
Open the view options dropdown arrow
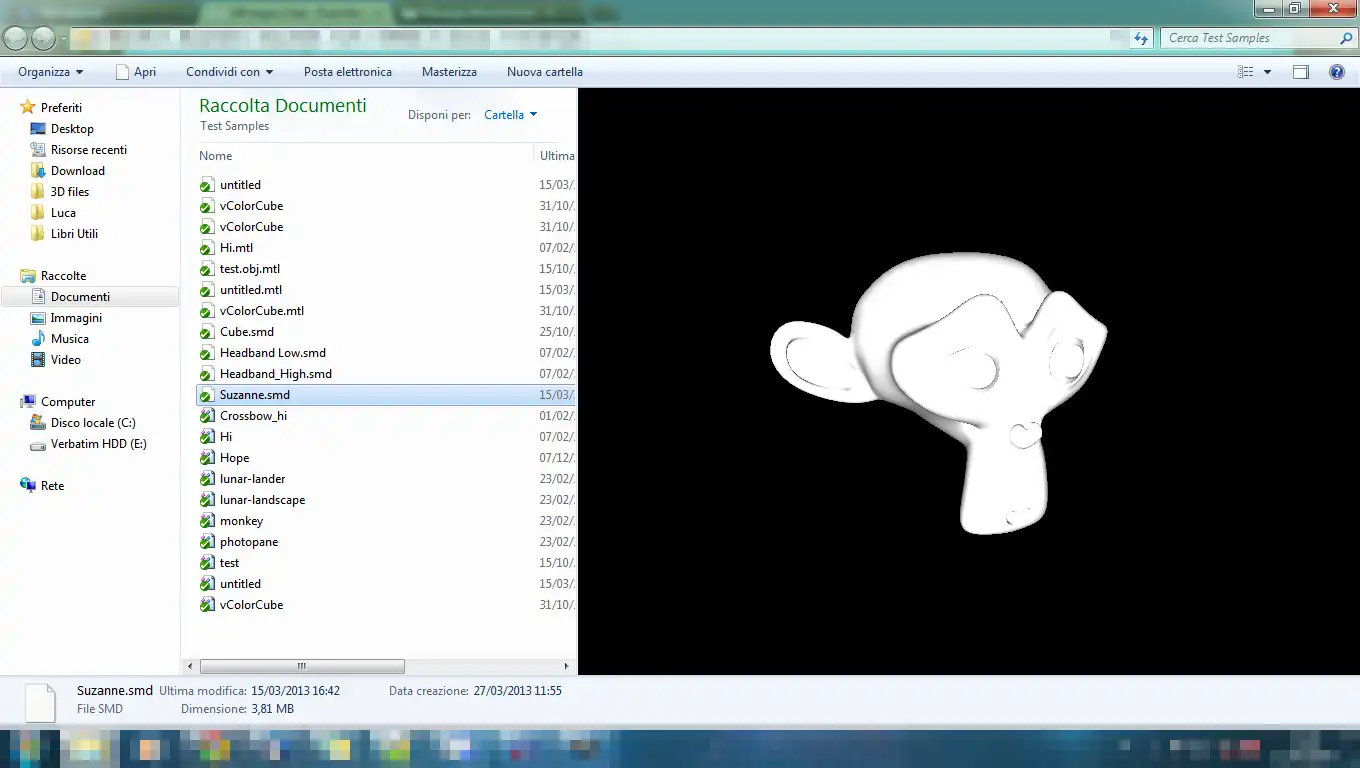coord(1267,72)
